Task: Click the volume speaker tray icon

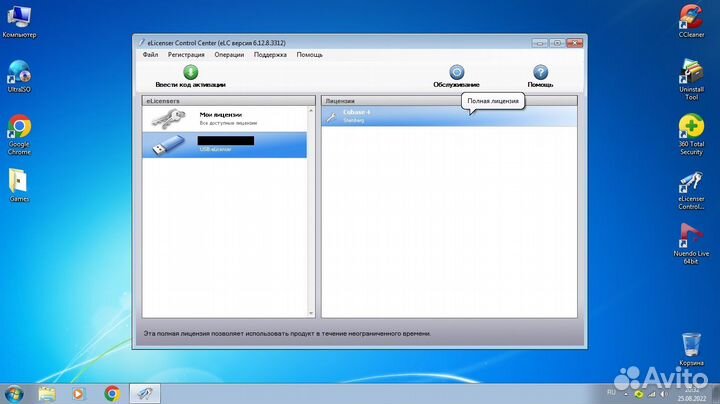Action: pyautogui.click(x=664, y=394)
